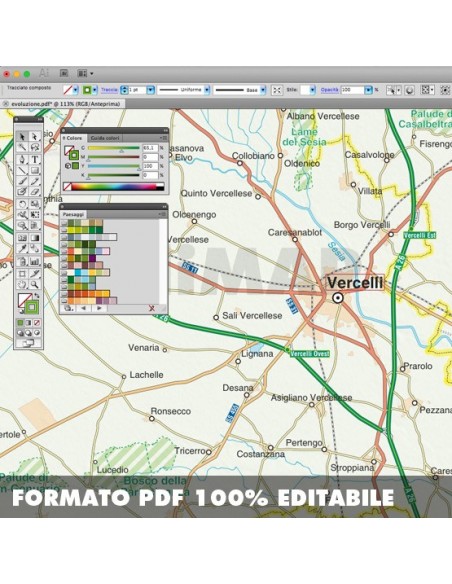452x584 pixels.
Task: Select the Eyedropper tool
Action: click(22, 248)
